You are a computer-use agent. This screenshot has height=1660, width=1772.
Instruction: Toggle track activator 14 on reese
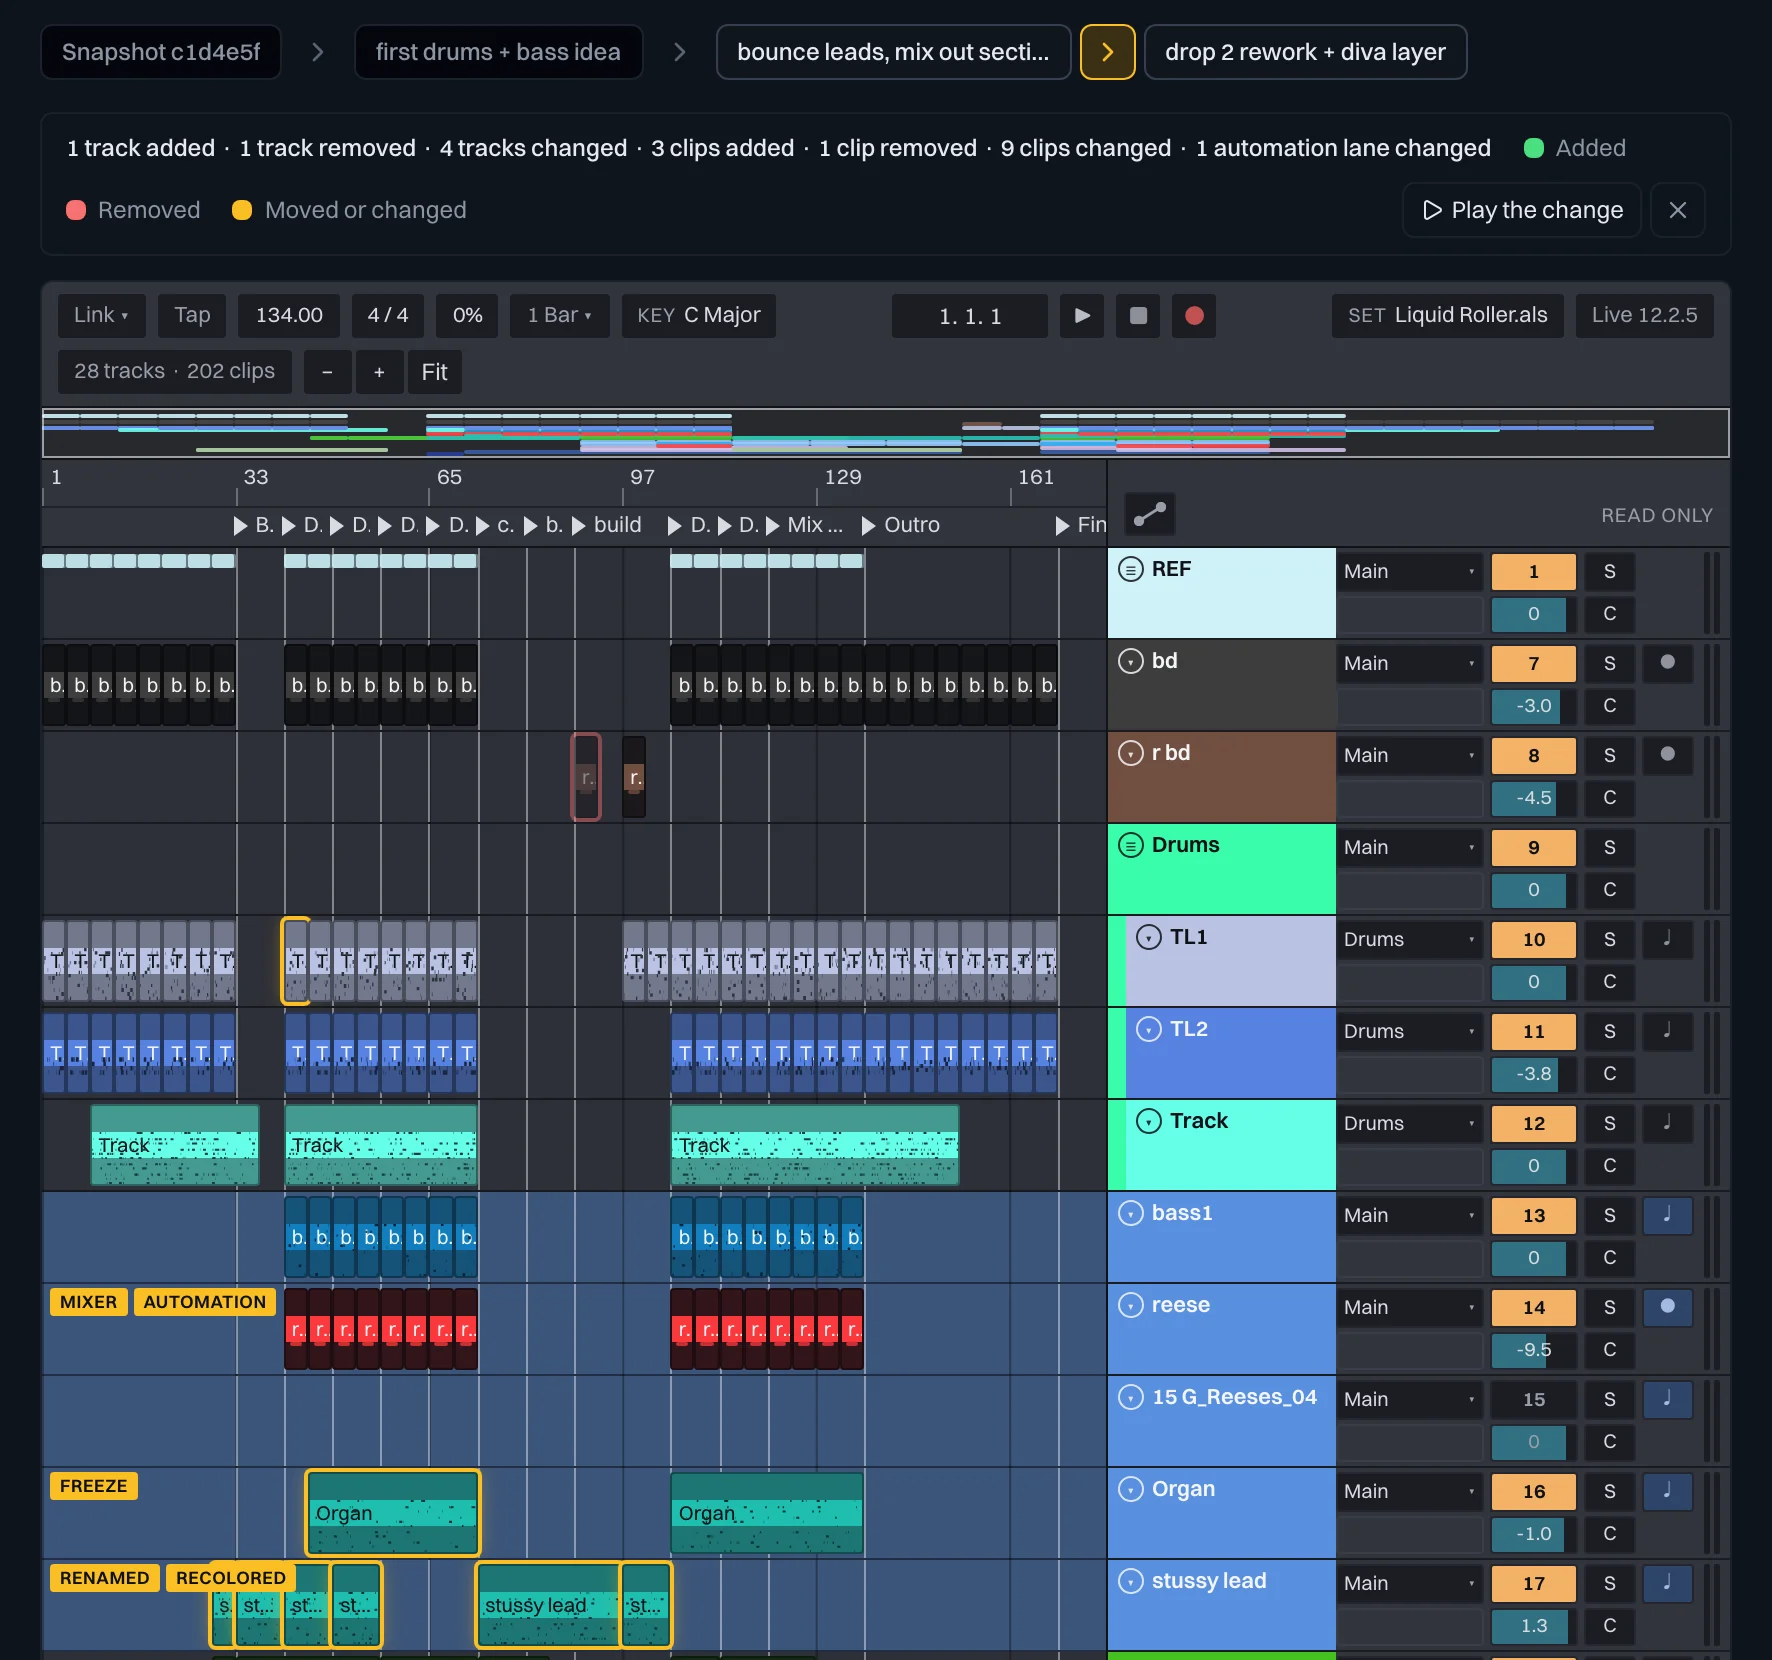pos(1533,1307)
